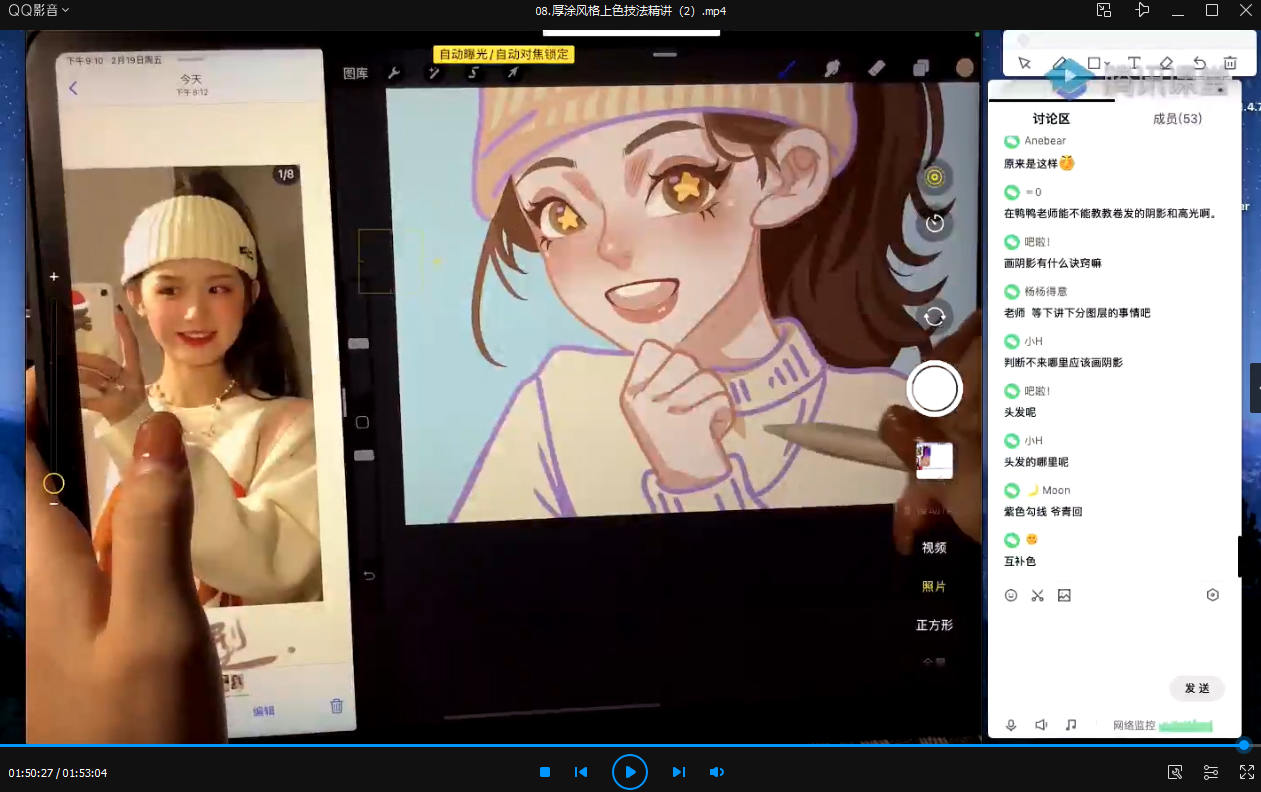Select the annotation toolbar eraser
1261x792 pixels.
click(1166, 63)
